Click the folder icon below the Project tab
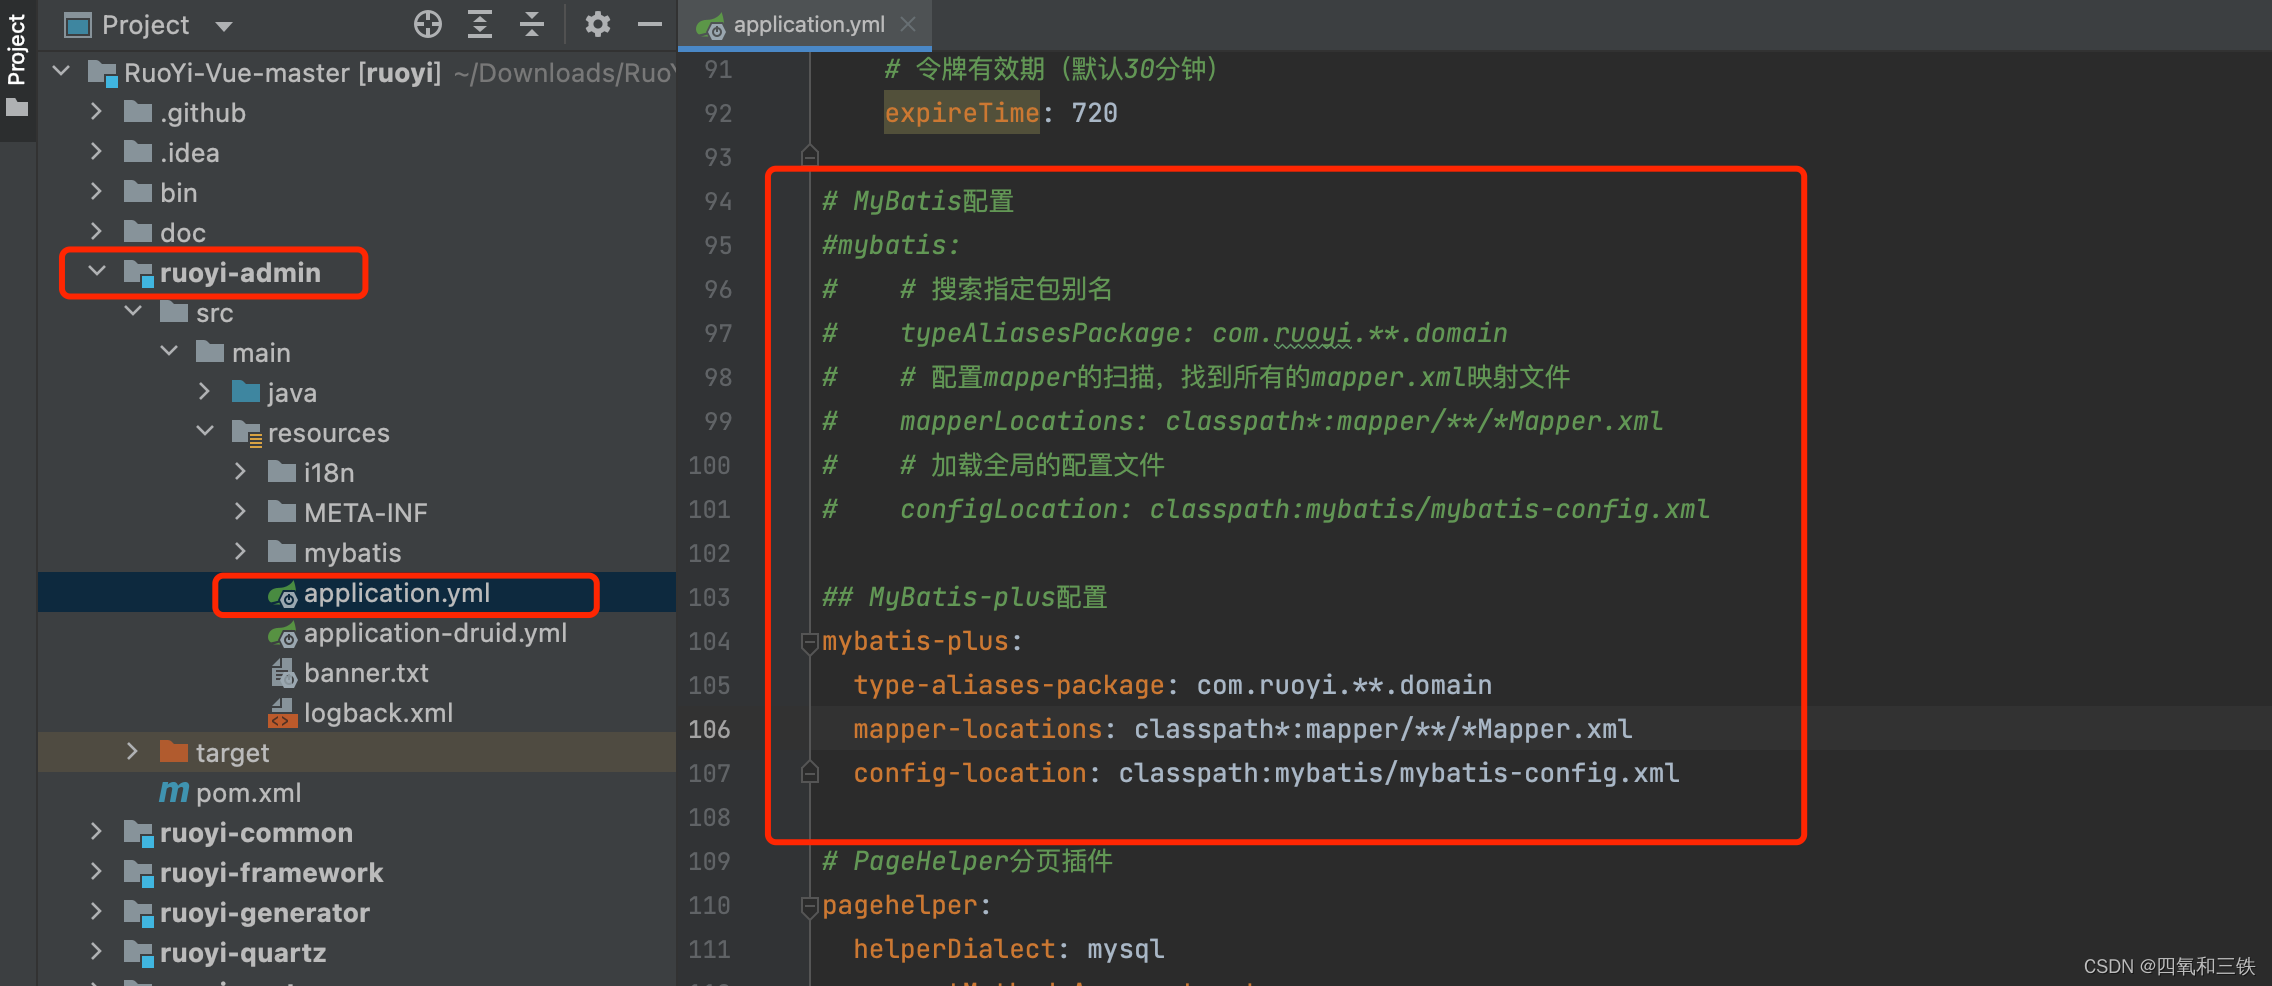 click(x=17, y=108)
